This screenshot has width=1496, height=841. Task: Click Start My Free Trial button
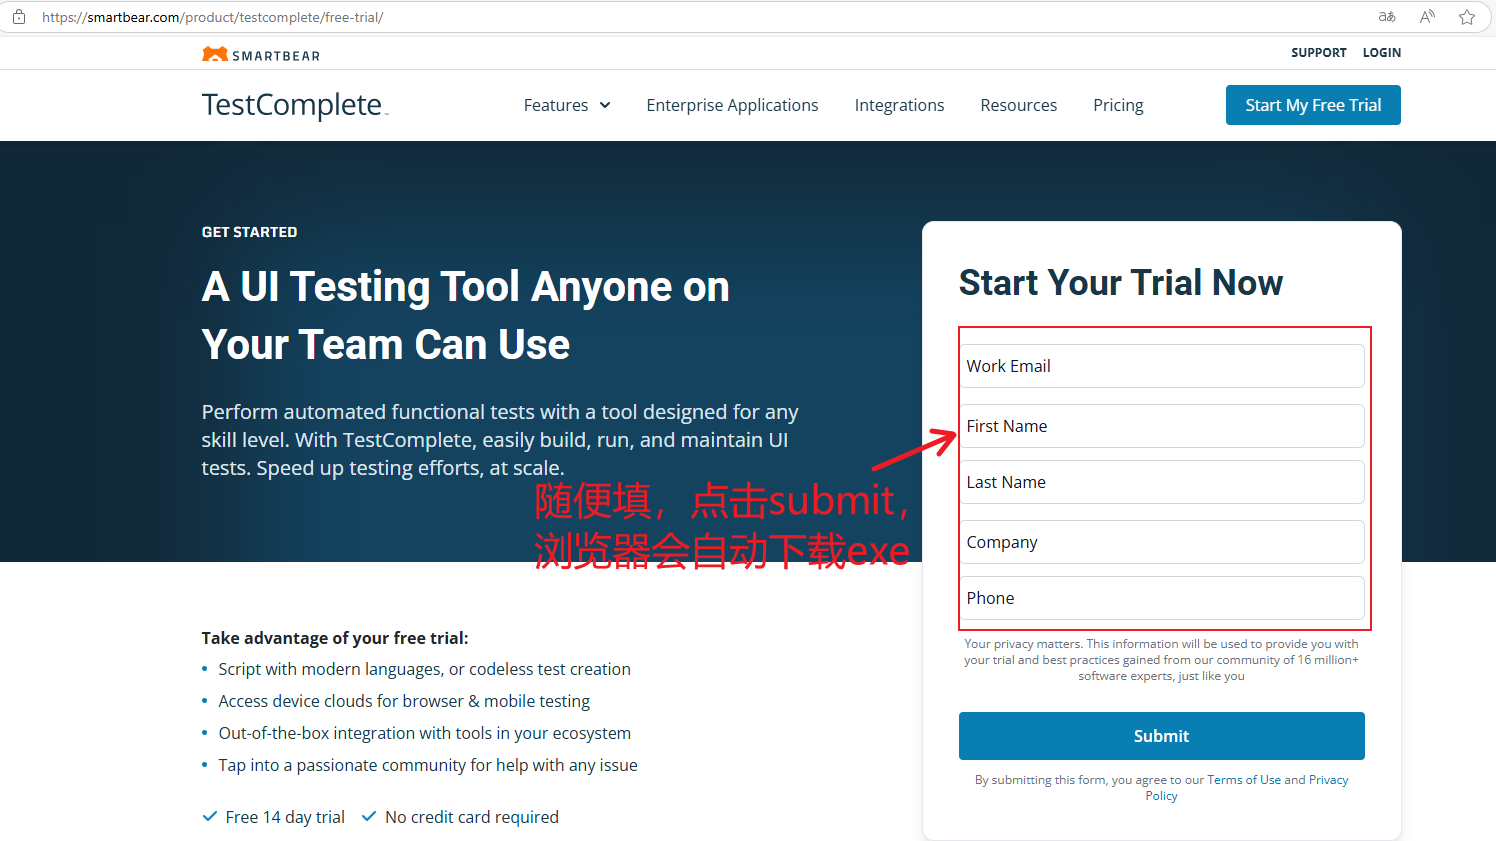click(x=1313, y=105)
